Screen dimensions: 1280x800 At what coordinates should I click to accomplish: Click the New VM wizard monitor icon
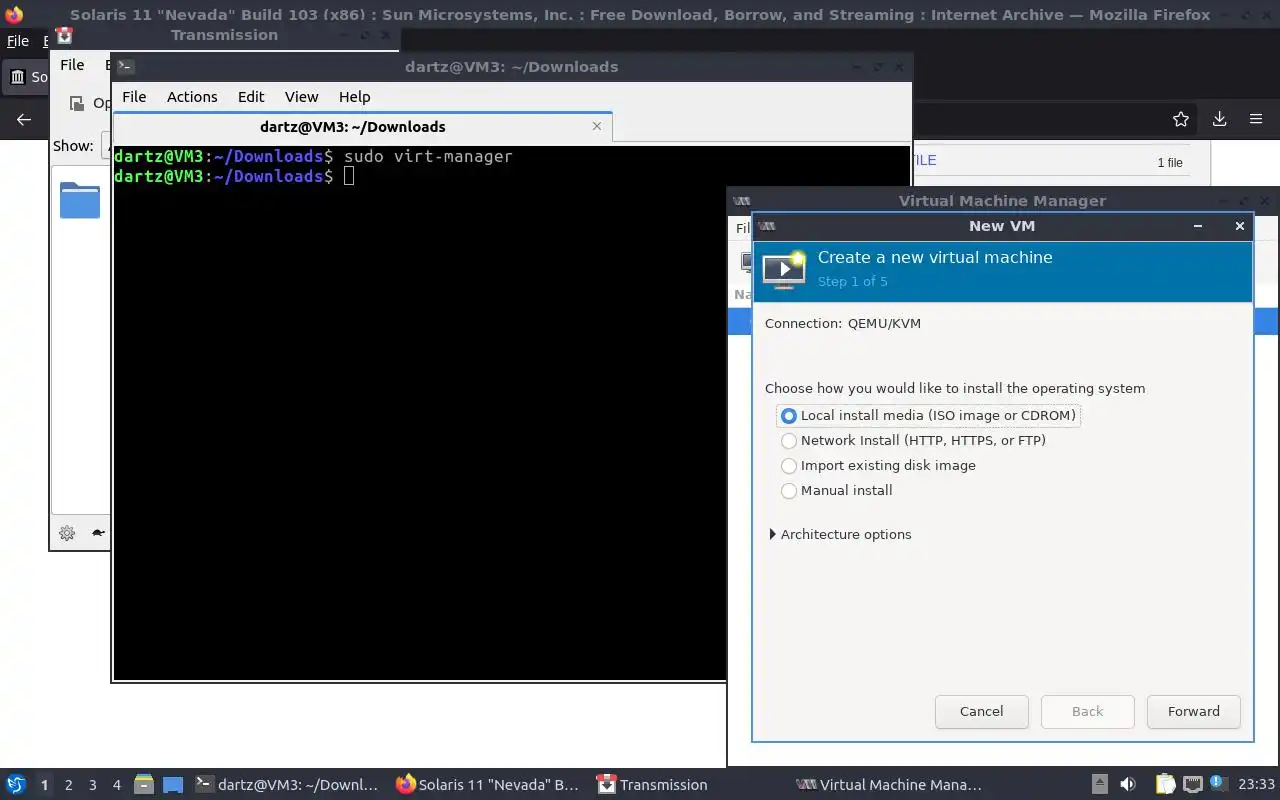coord(784,270)
